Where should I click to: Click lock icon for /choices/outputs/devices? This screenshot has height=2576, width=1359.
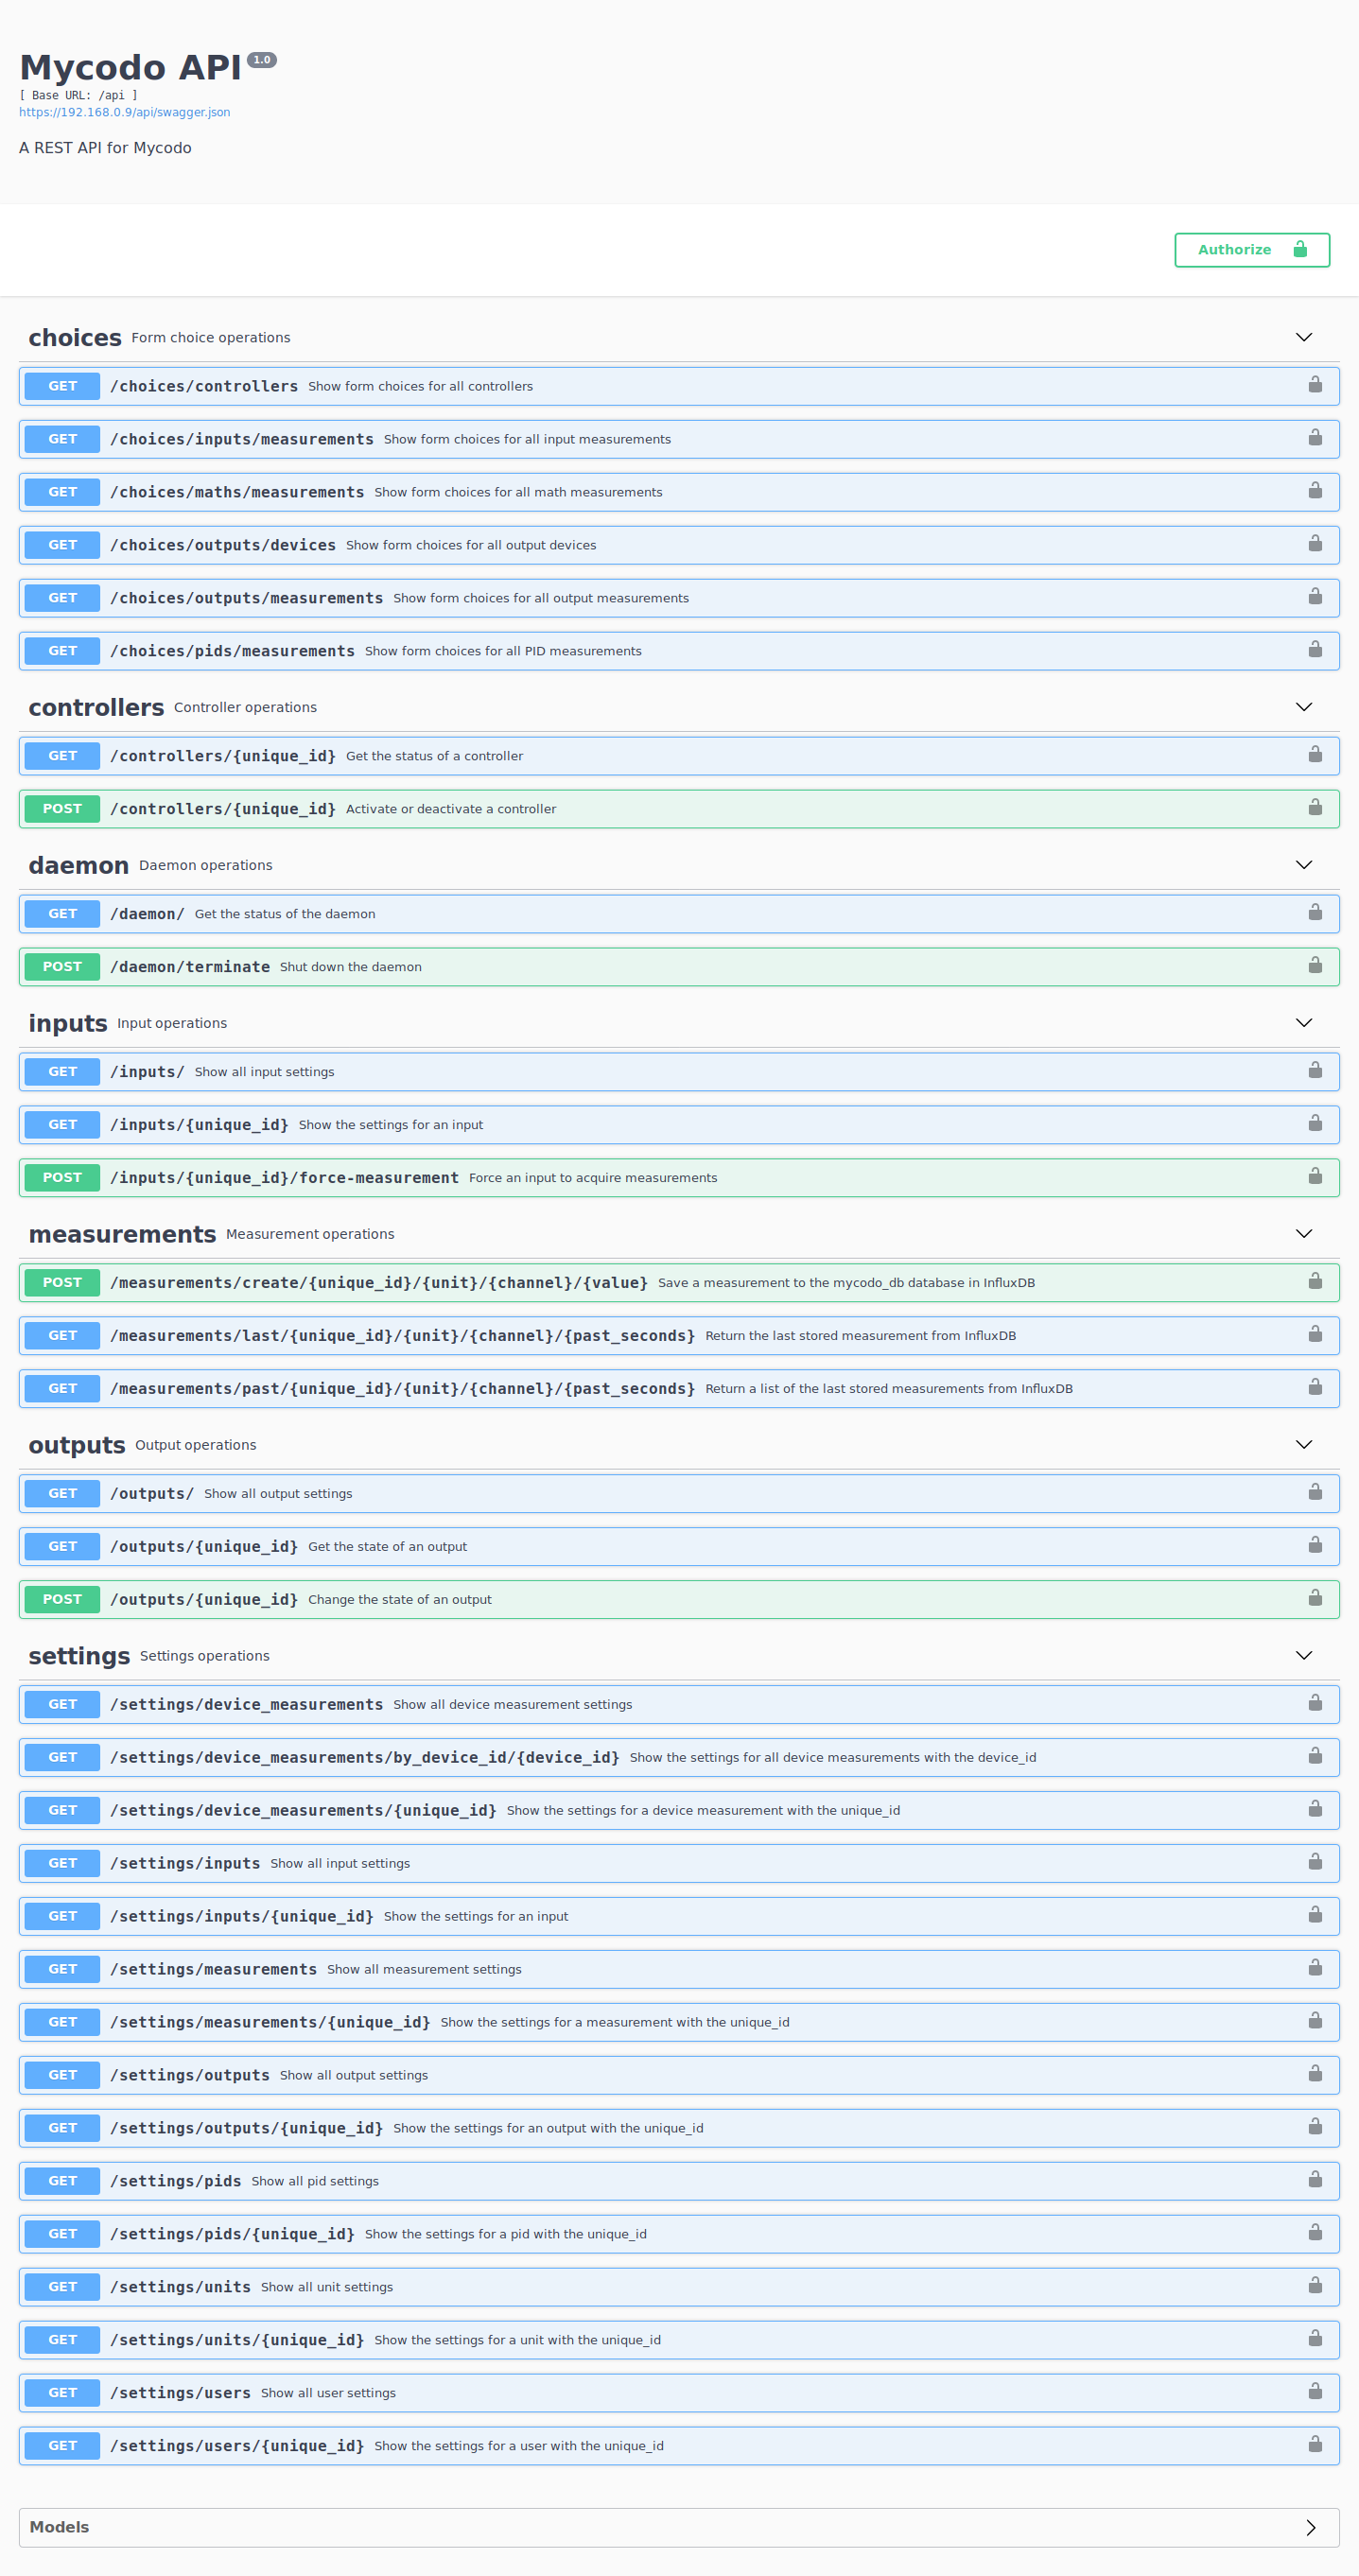coord(1314,544)
